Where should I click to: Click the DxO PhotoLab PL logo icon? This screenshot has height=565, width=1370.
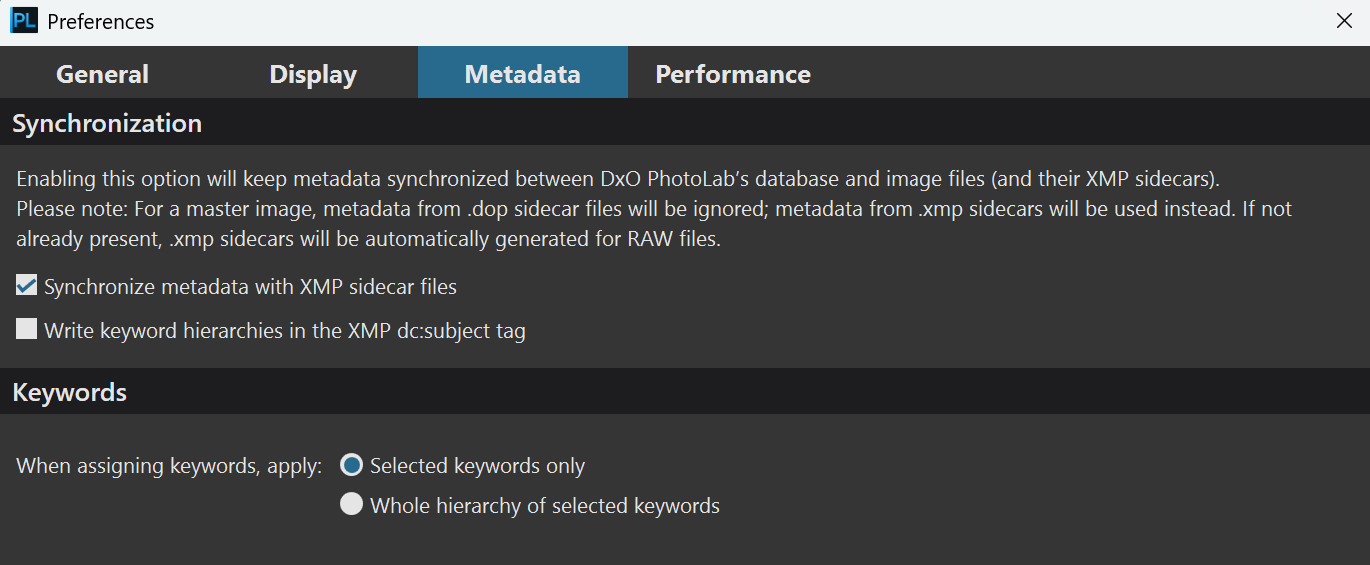[24, 21]
